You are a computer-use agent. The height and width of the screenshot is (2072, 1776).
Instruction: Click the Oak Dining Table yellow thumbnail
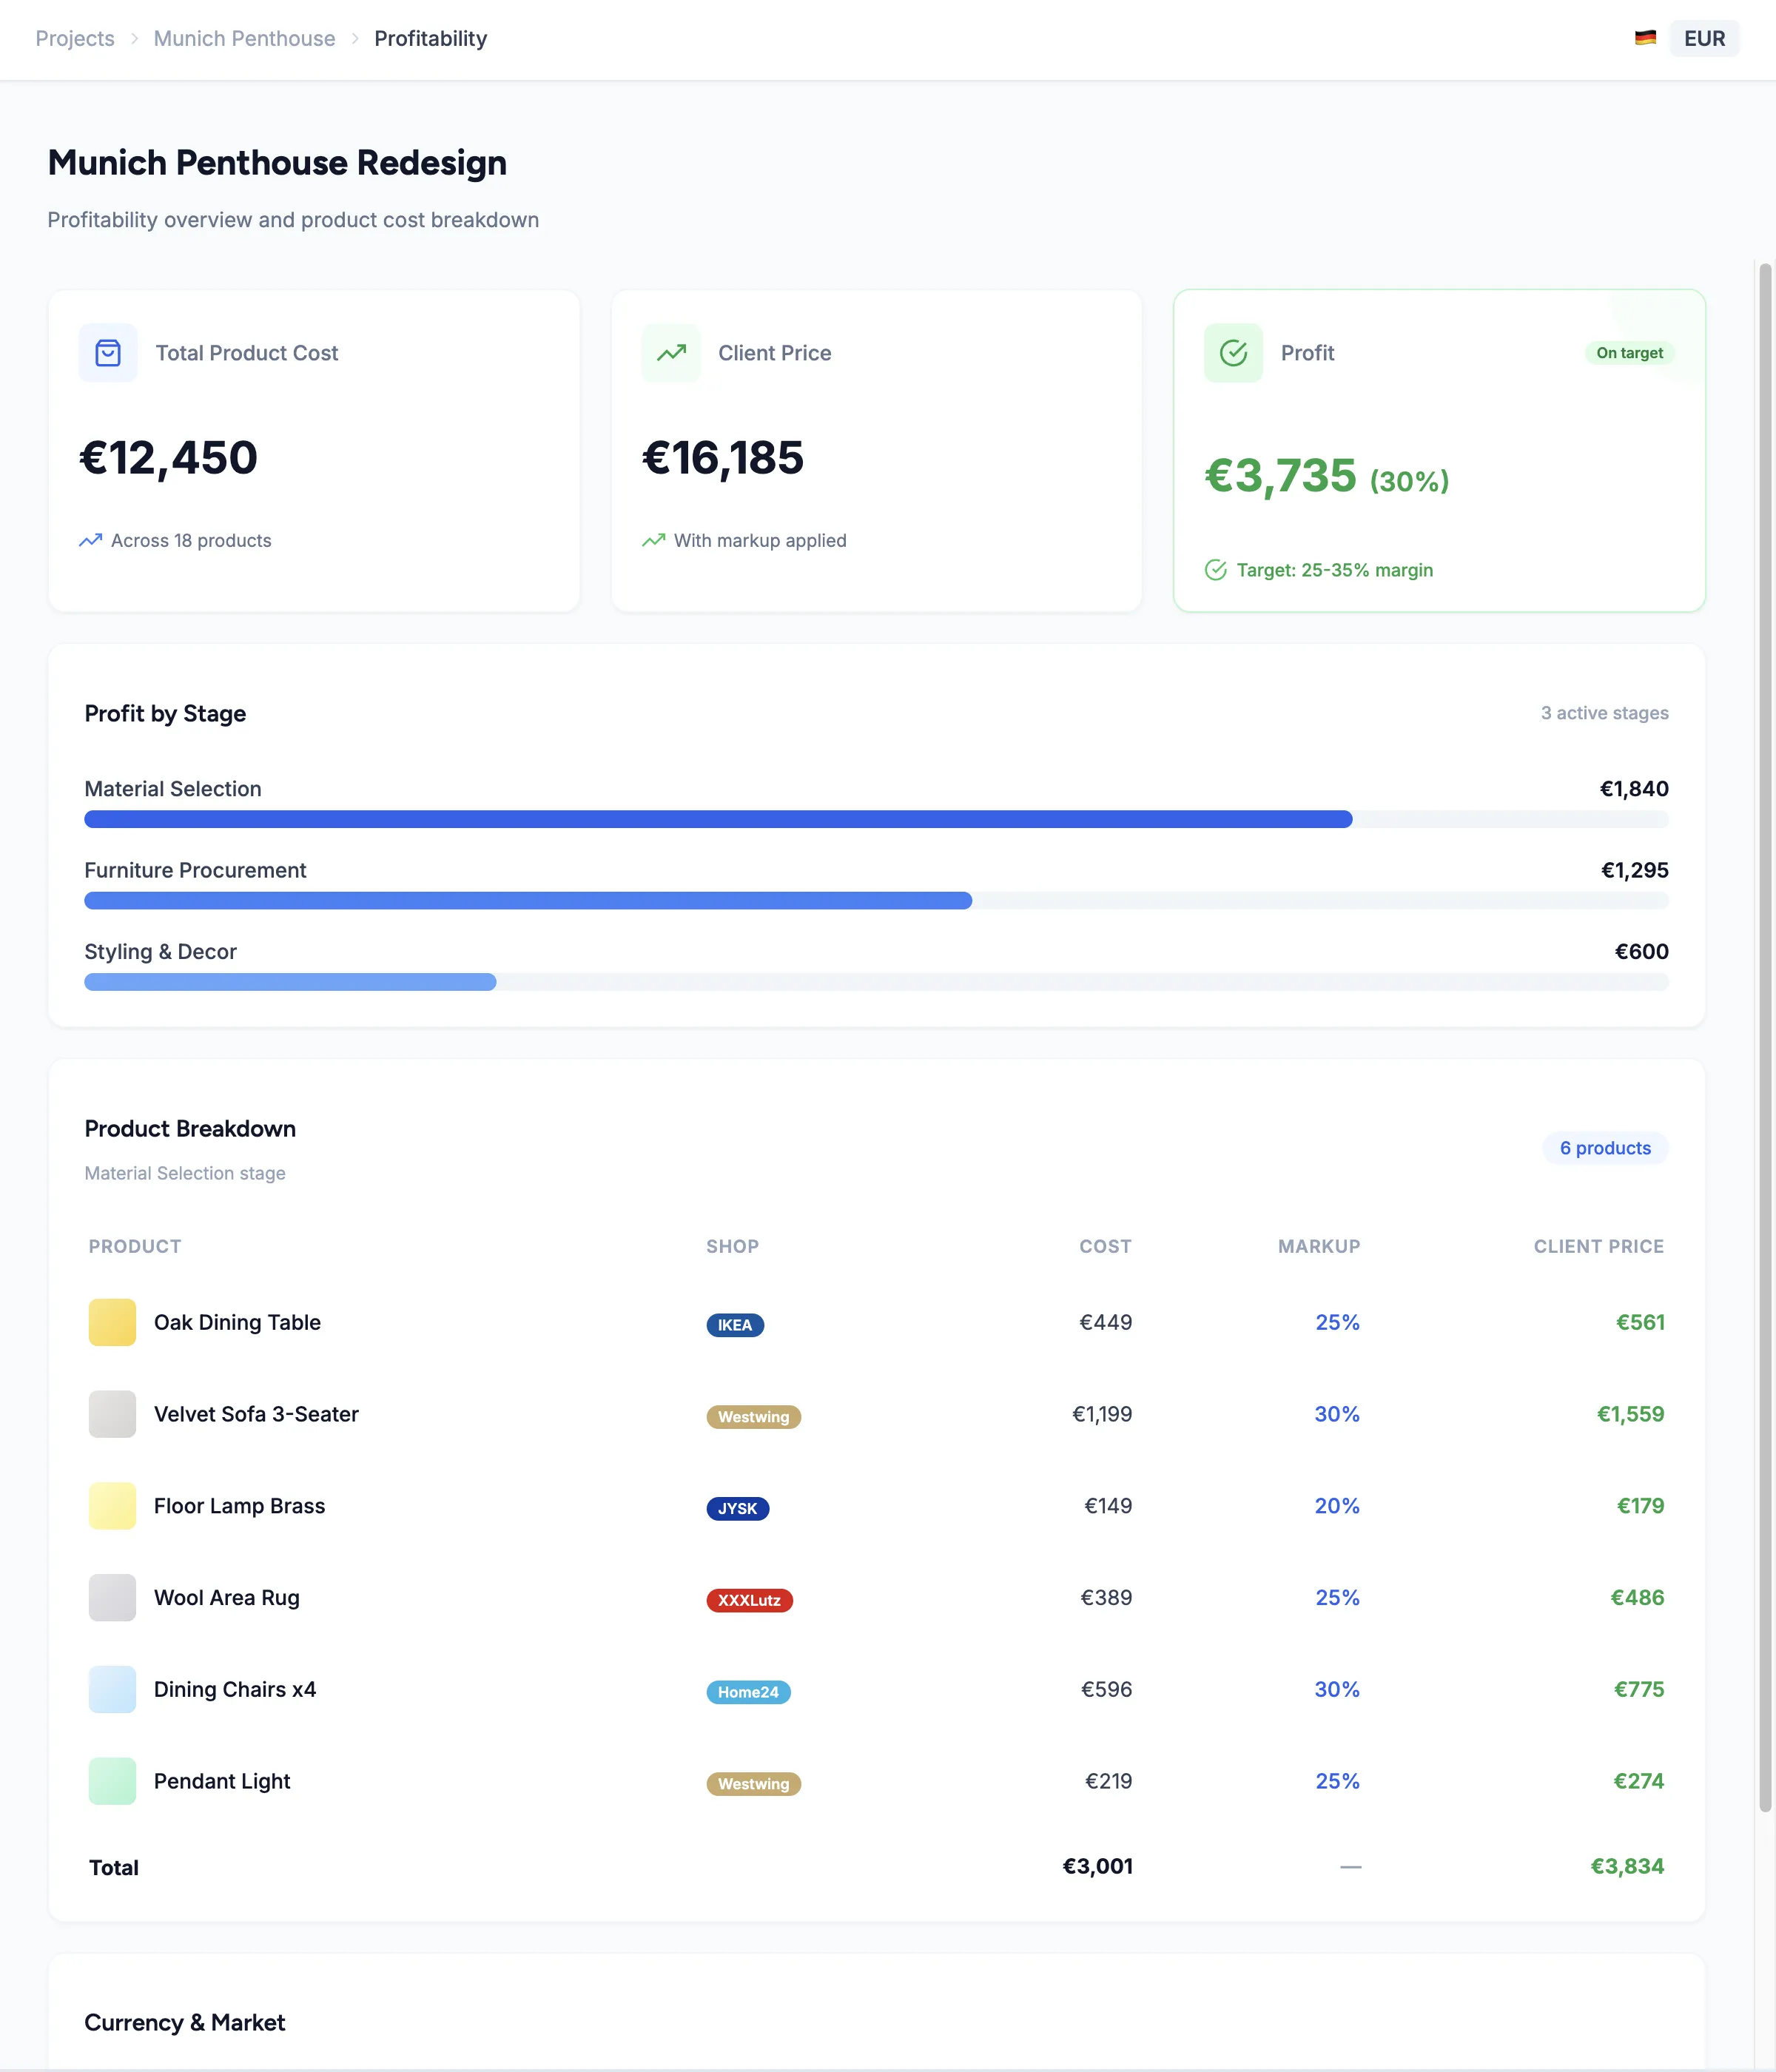click(x=112, y=1322)
